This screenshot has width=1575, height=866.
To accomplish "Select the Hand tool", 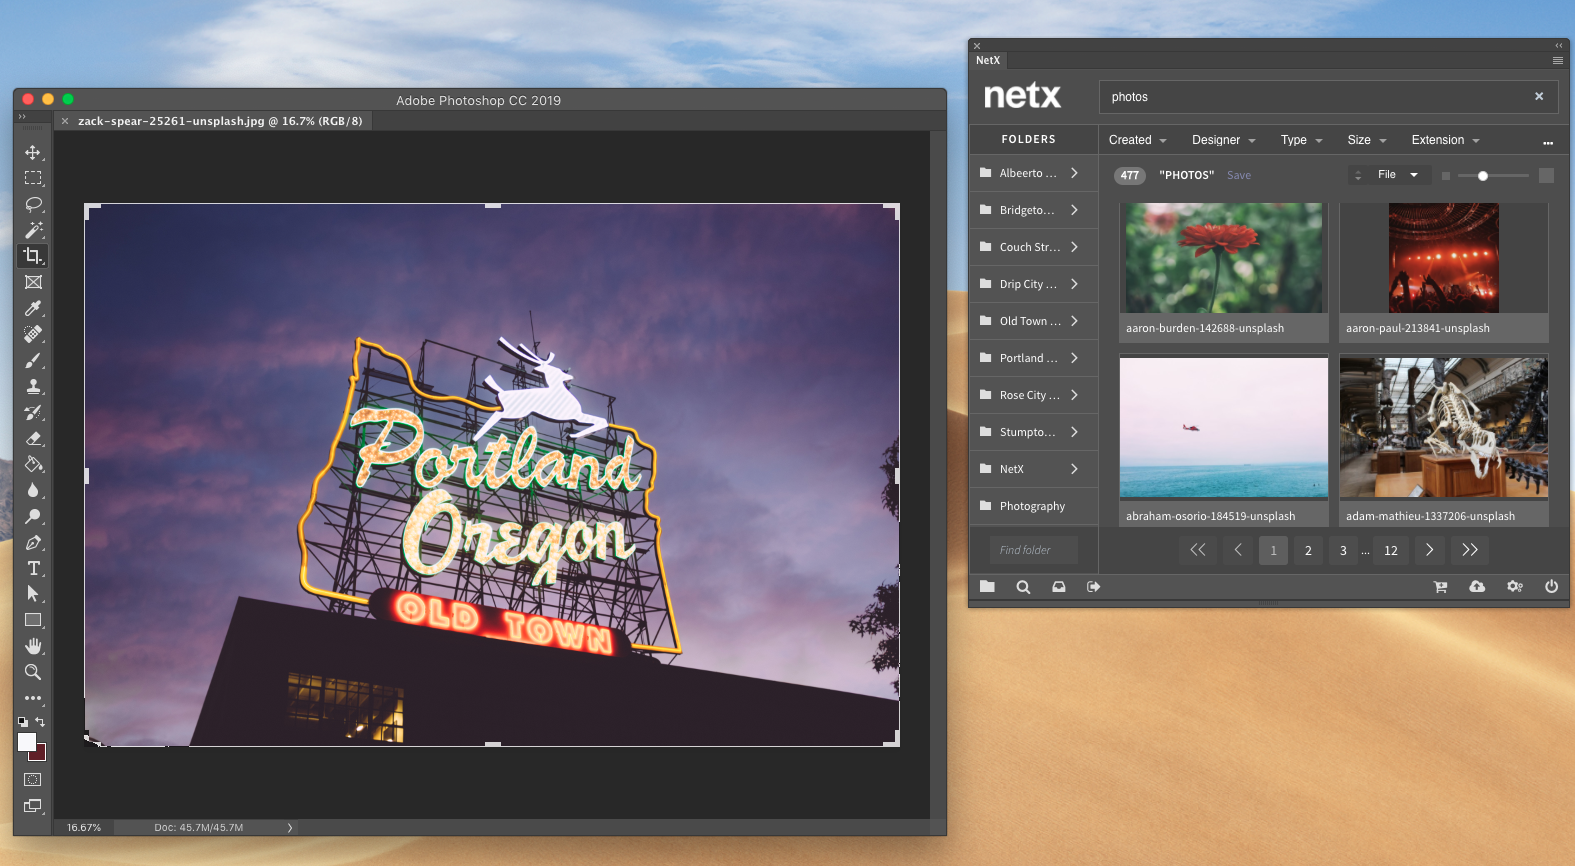I will coord(33,646).
